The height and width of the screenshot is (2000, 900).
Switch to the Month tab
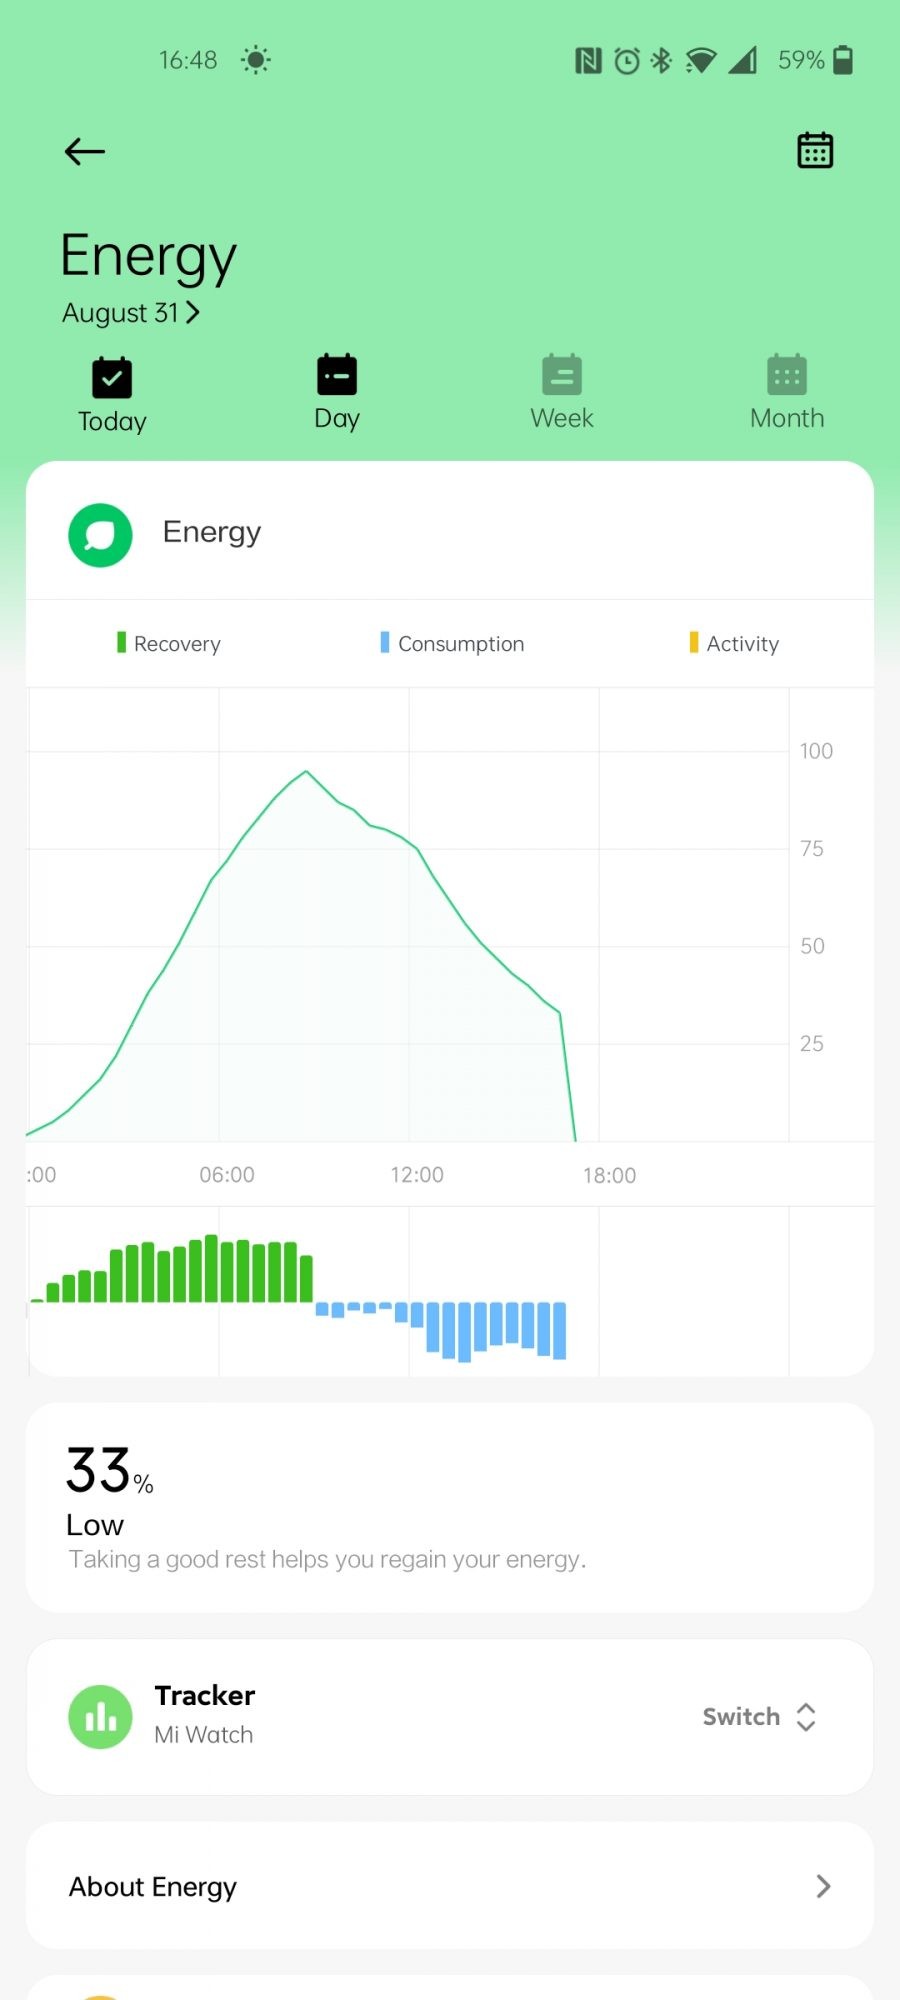pyautogui.click(x=787, y=393)
